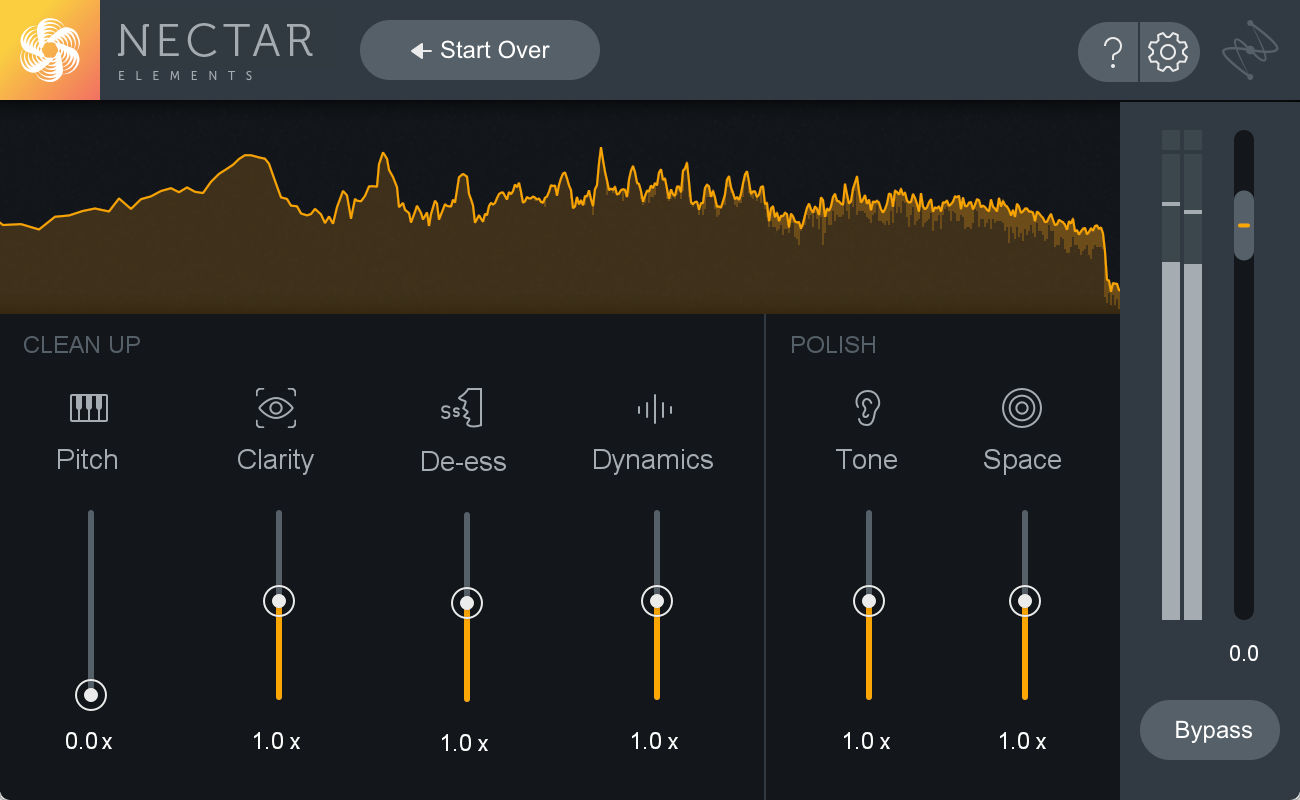The image size is (1300, 800).
Task: Select the Pitch module keyboard icon
Action: coord(88,407)
